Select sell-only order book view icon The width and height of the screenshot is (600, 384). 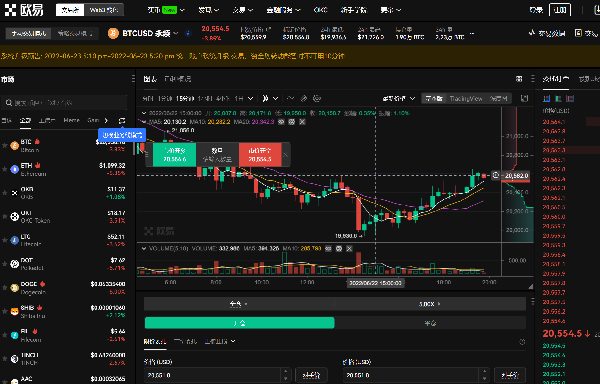(x=570, y=99)
